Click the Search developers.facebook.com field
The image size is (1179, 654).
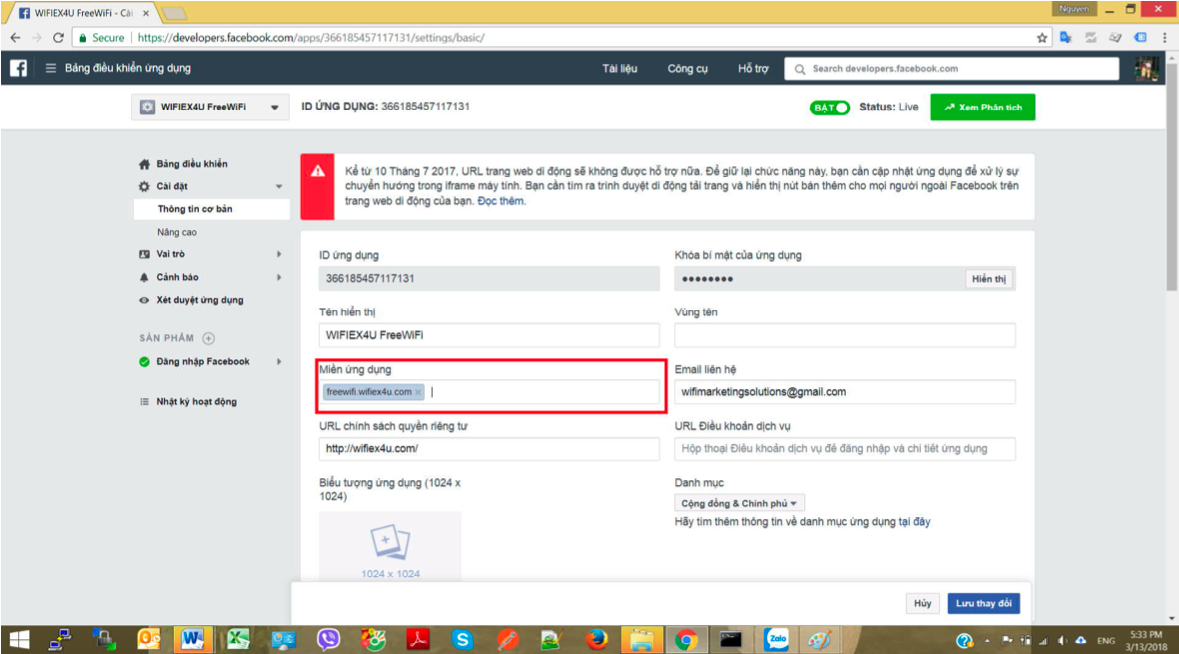click(x=951, y=68)
